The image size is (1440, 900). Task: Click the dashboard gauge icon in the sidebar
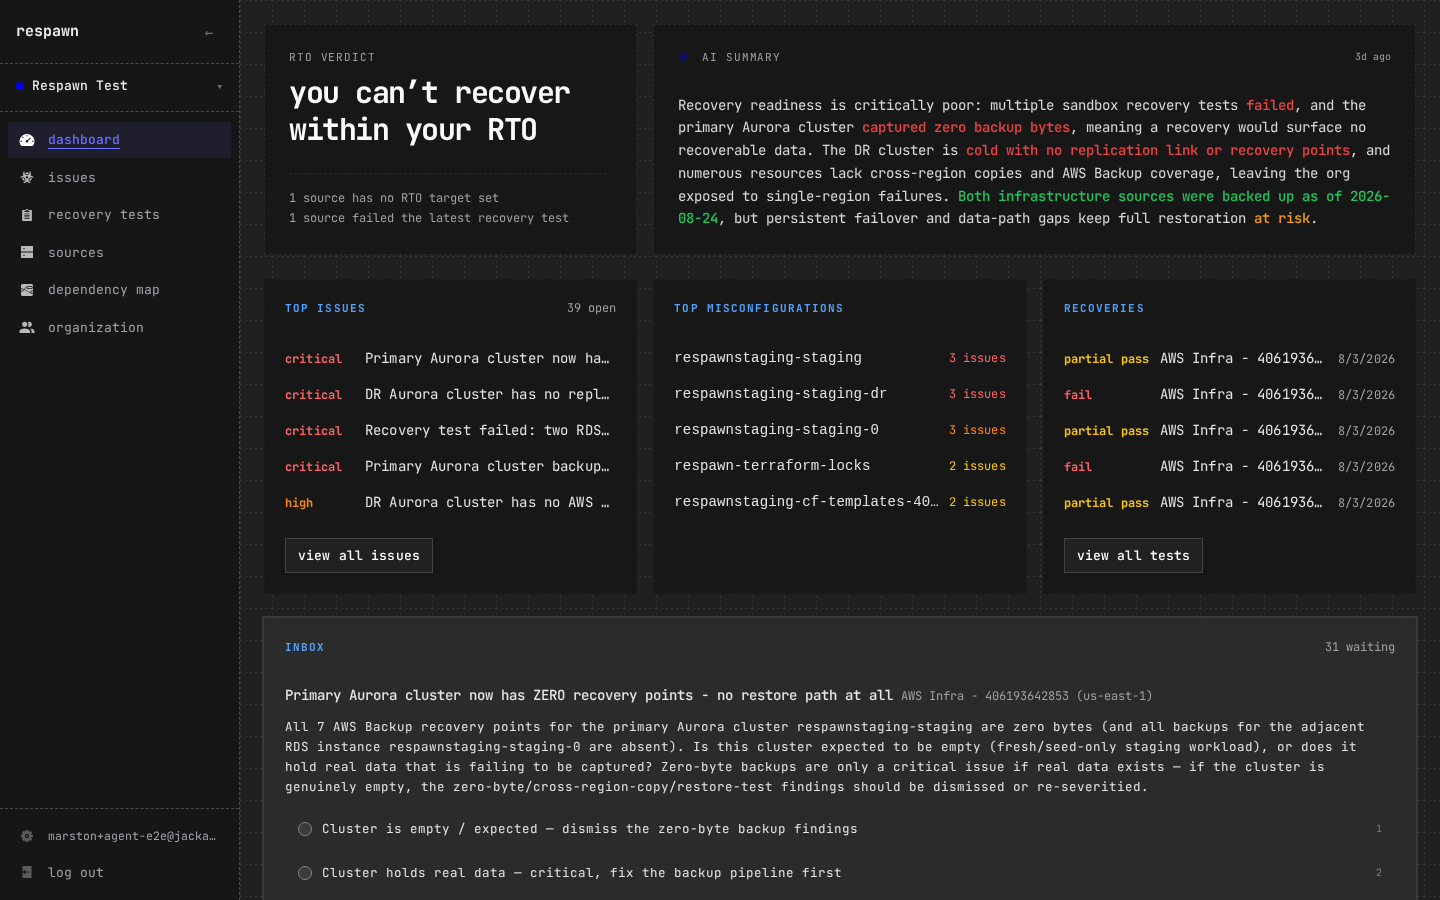pos(27,140)
